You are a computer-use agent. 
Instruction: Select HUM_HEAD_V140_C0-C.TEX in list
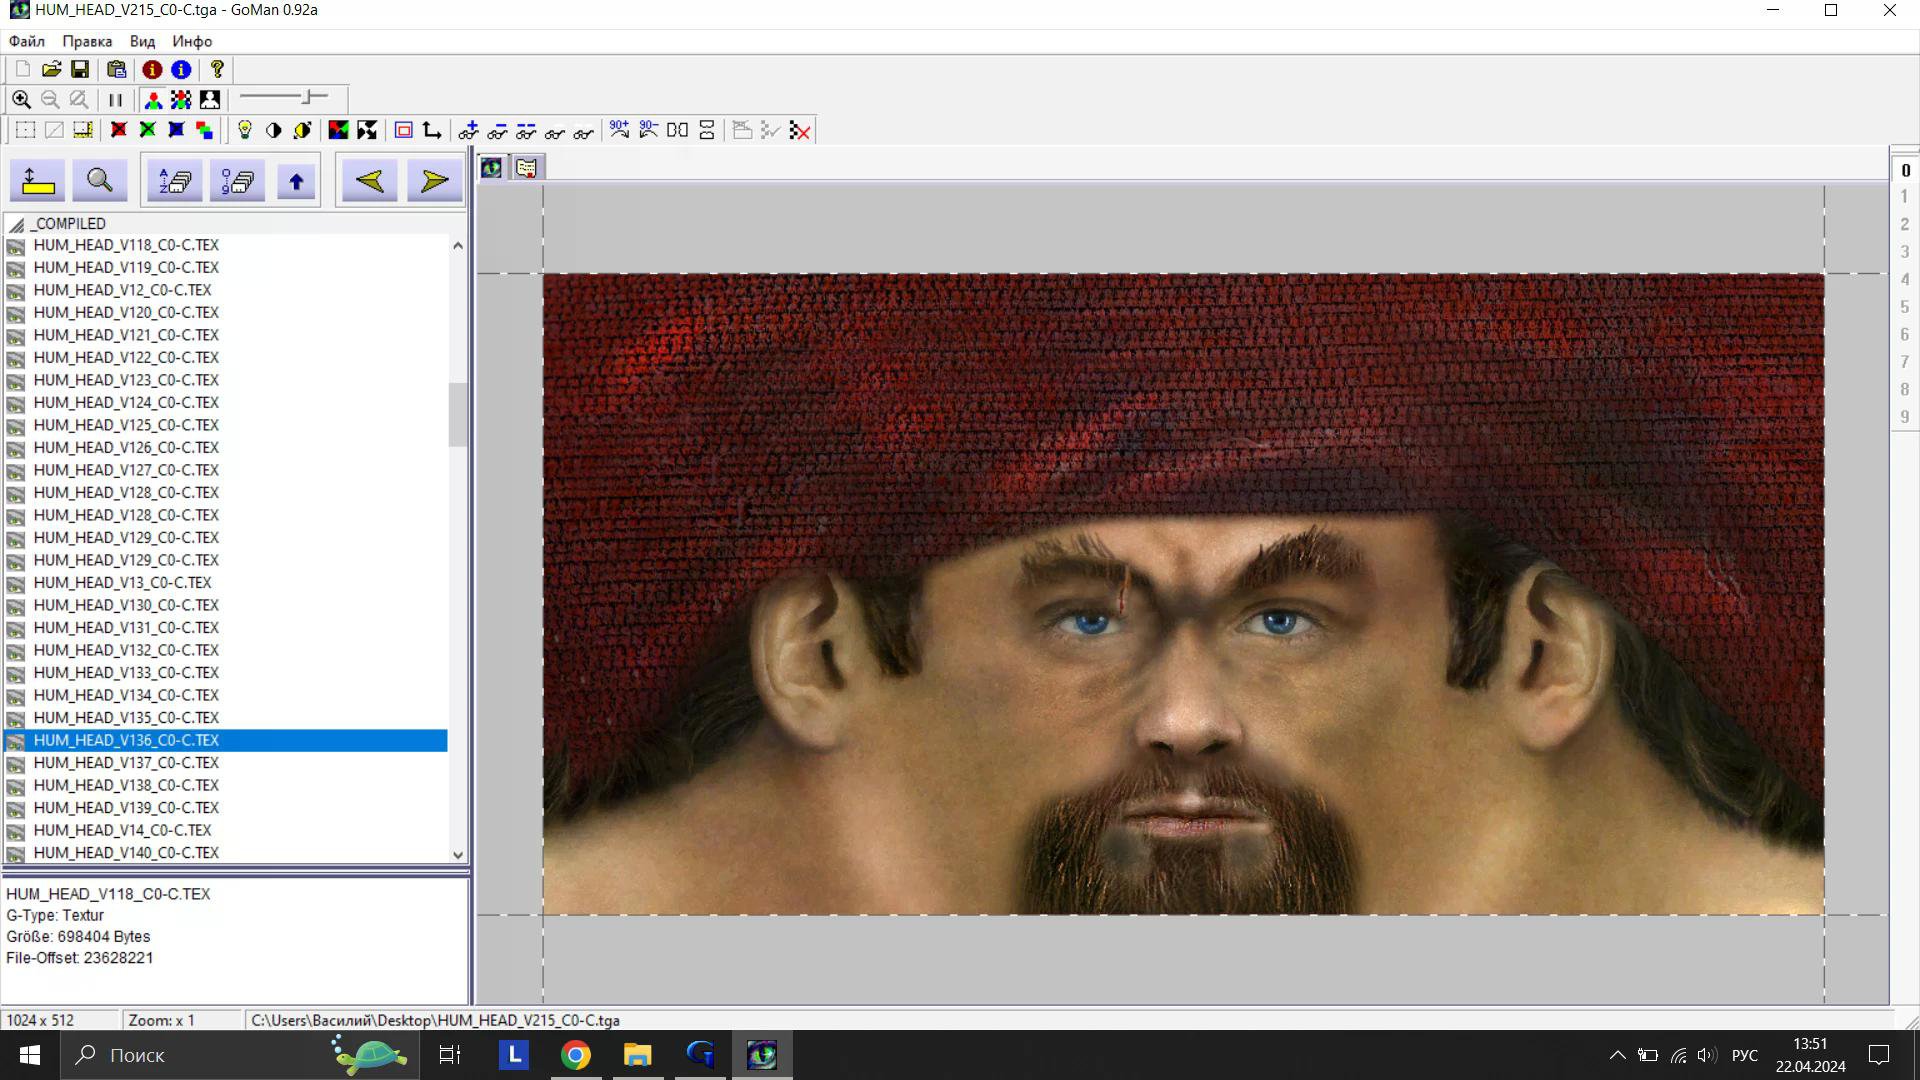(x=126, y=853)
